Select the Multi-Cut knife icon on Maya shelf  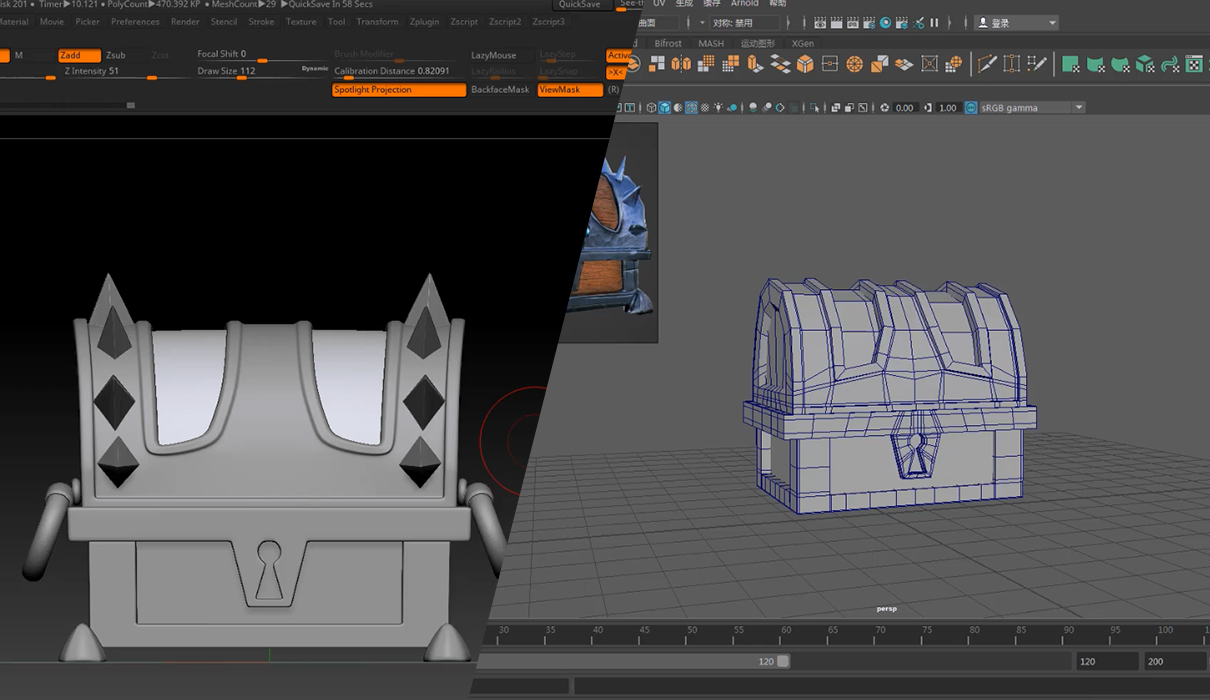tap(987, 63)
